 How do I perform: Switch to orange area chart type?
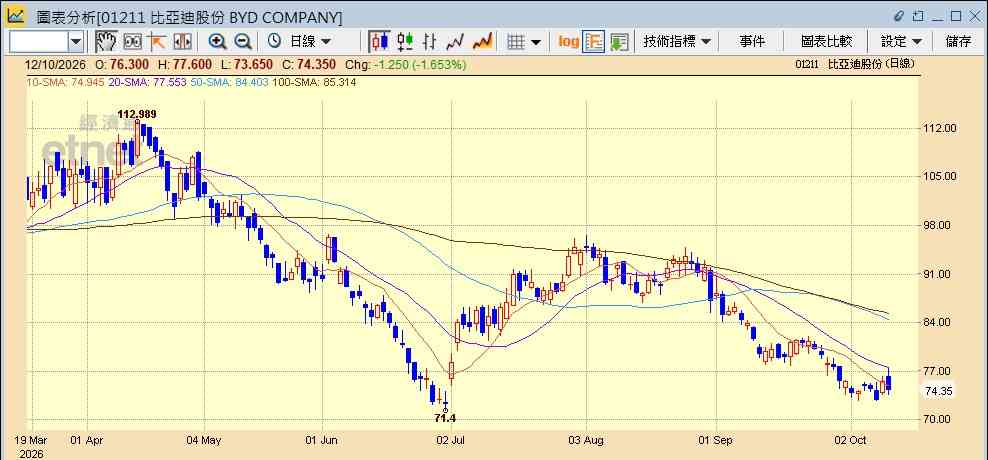(x=482, y=42)
